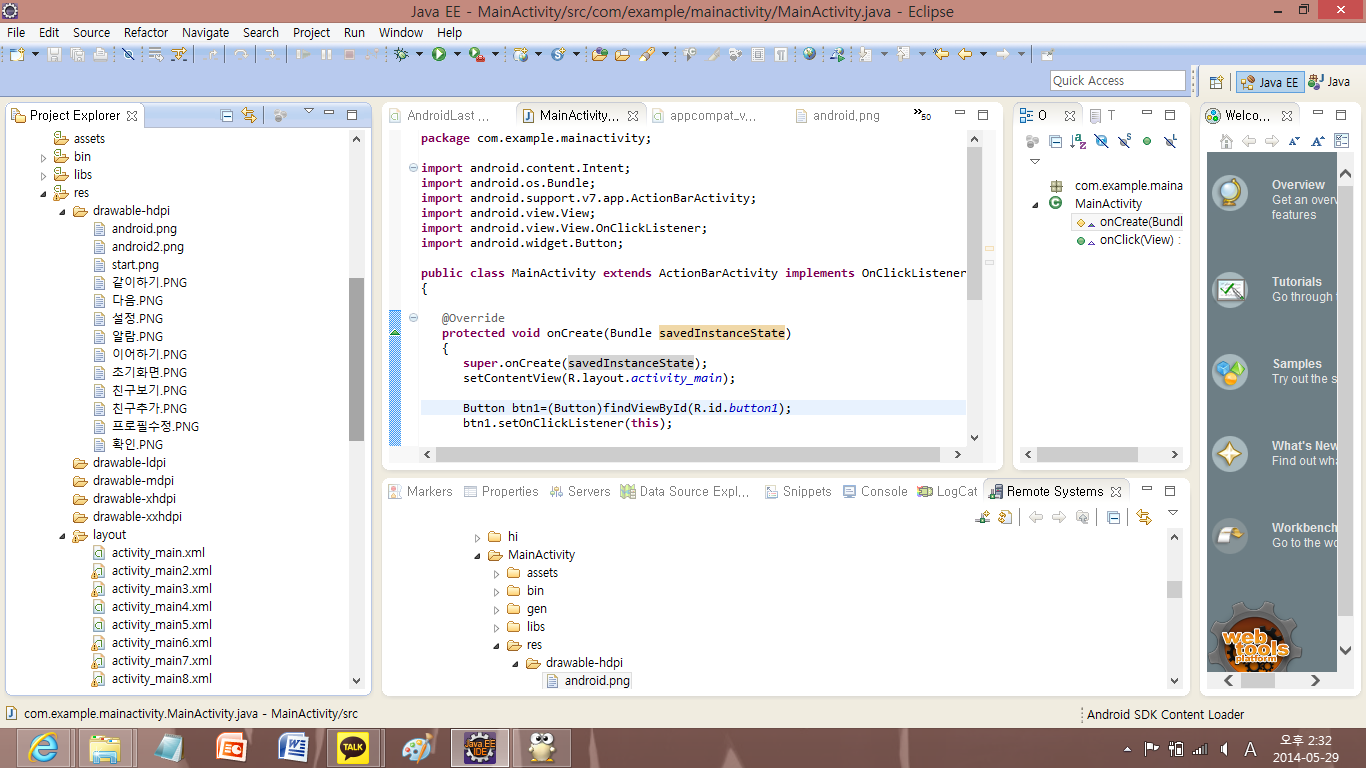Click the editor vertical scrollbar thumb
Screen dimensions: 1366x768
pos(975,223)
